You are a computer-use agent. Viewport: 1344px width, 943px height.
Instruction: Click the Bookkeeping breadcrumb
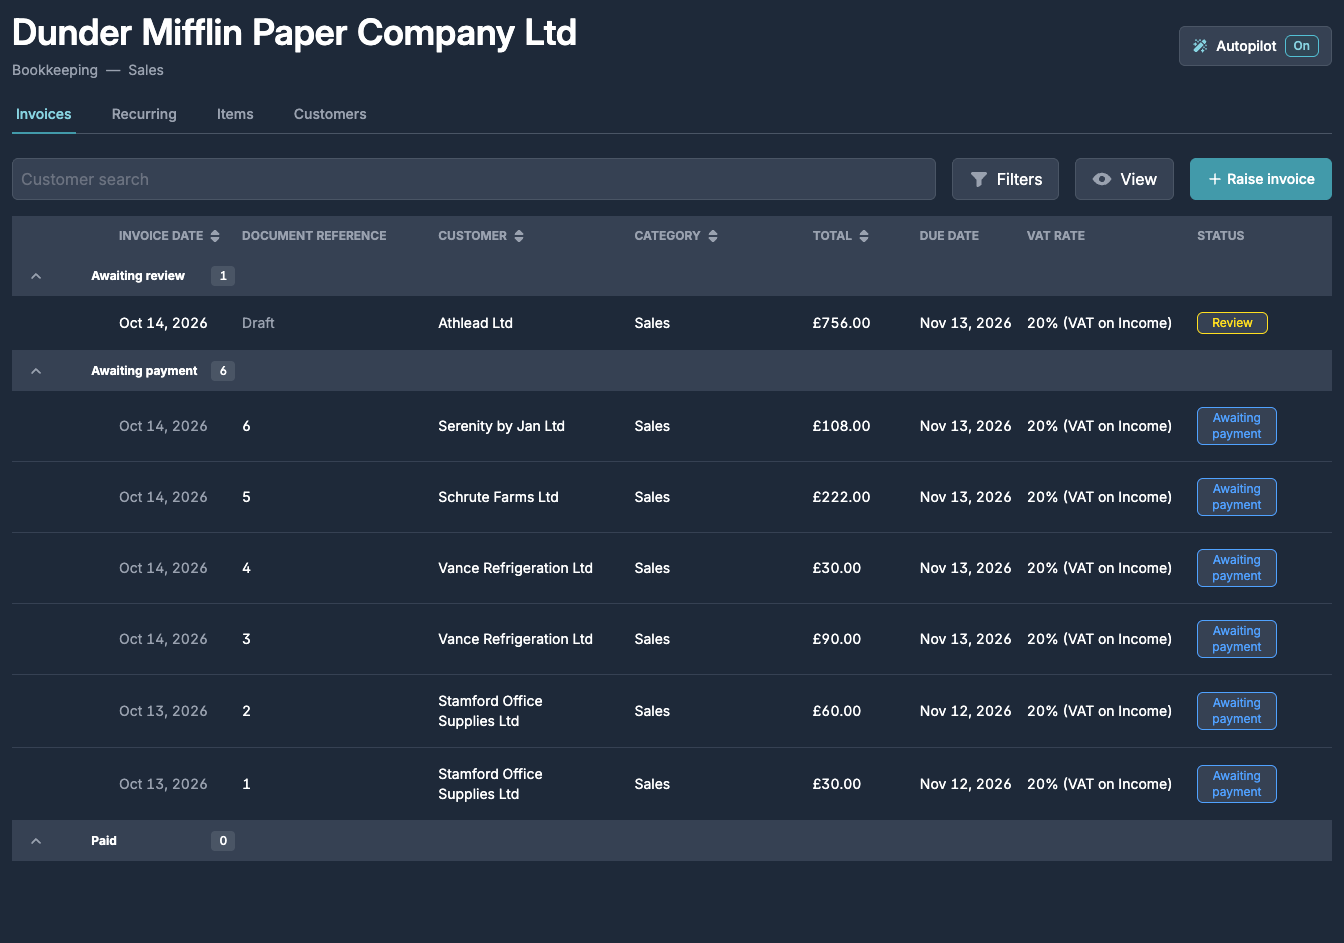[x=55, y=70]
